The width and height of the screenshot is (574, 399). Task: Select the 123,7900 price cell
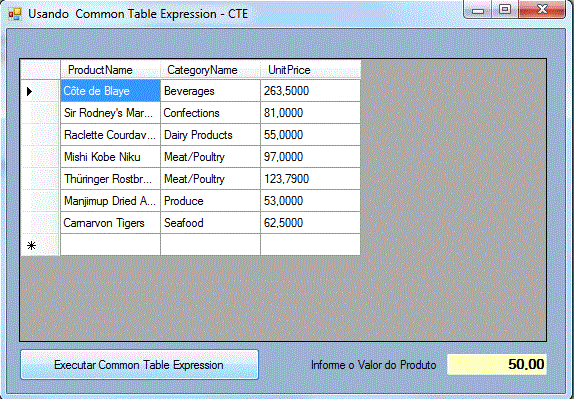point(310,179)
